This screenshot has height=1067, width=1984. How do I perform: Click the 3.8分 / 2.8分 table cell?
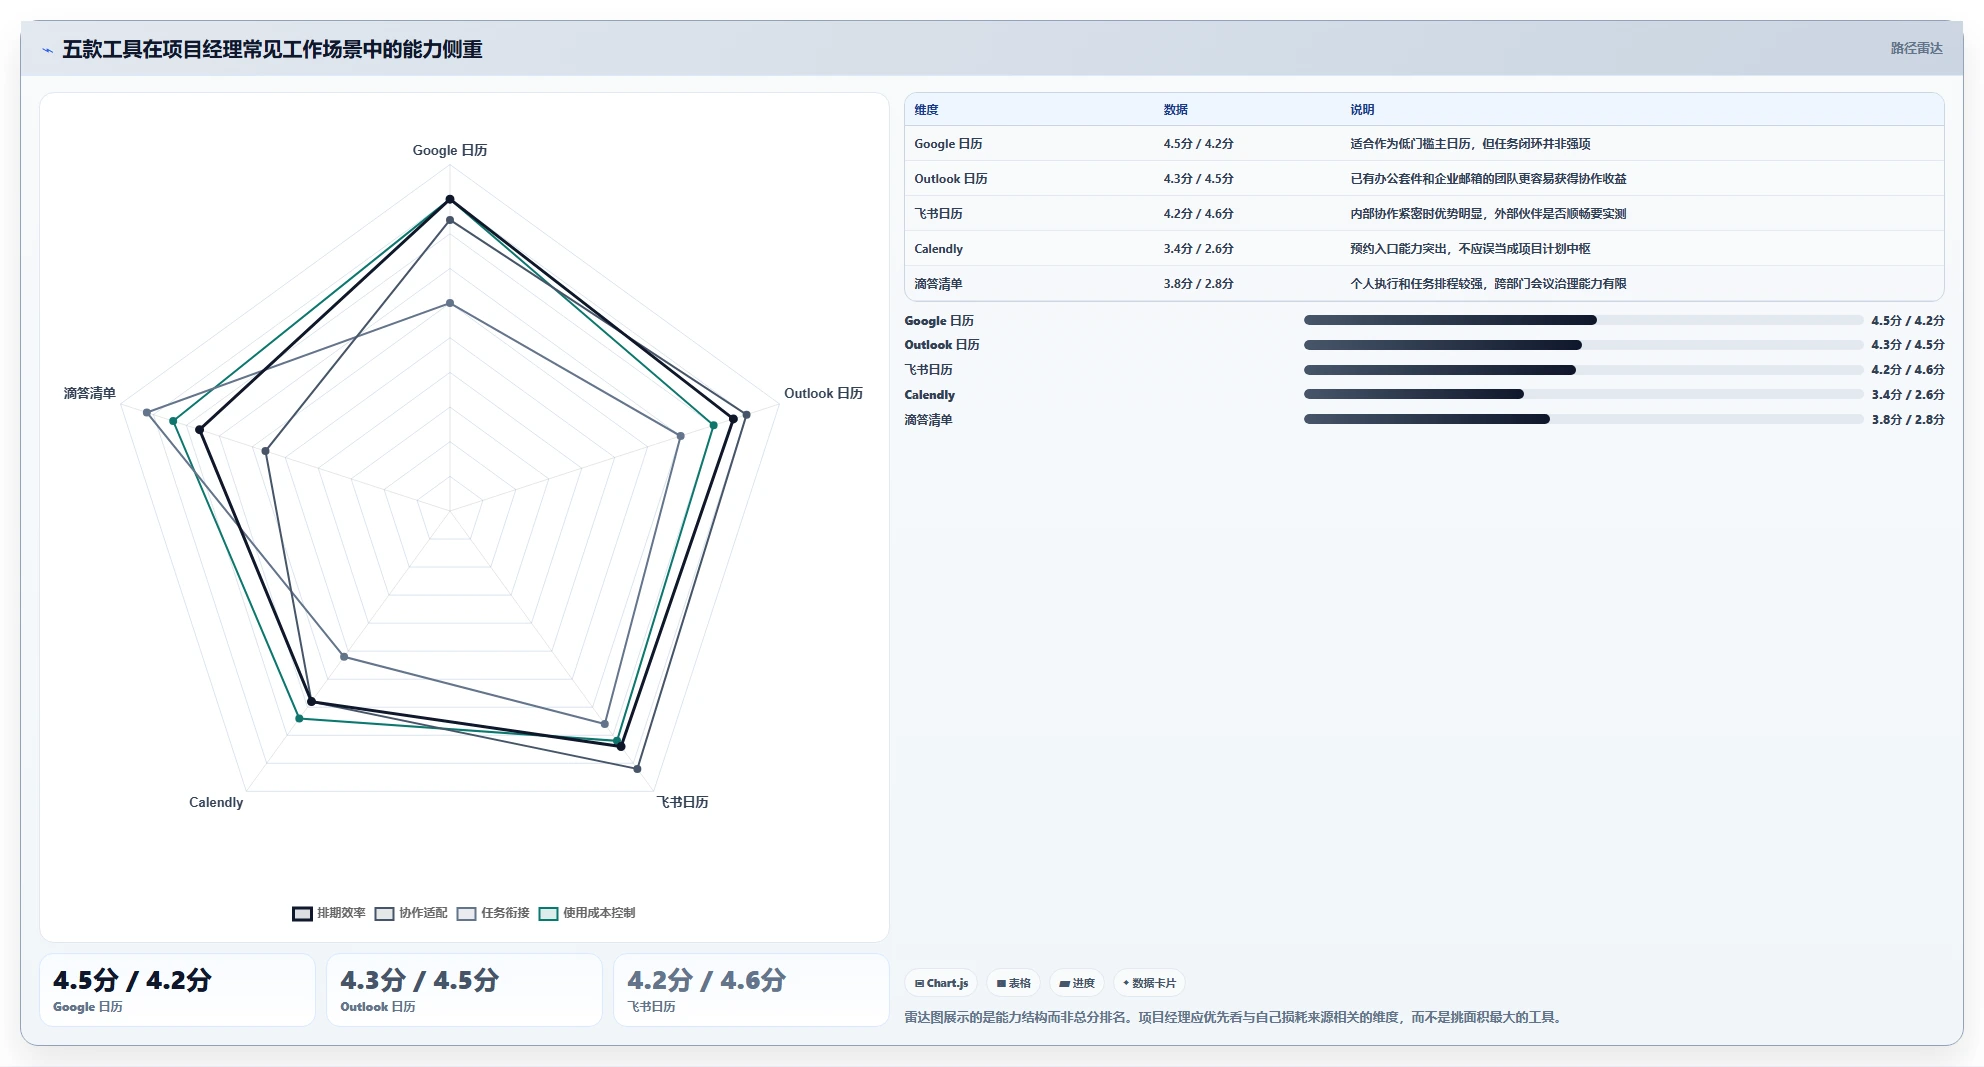(1198, 284)
